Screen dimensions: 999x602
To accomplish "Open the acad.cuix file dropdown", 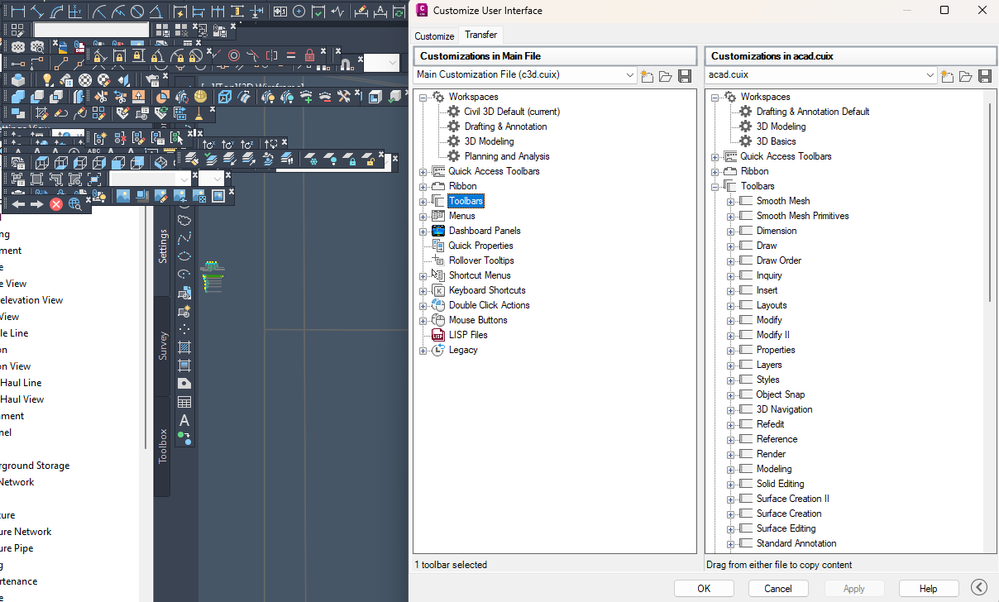I will (930, 75).
